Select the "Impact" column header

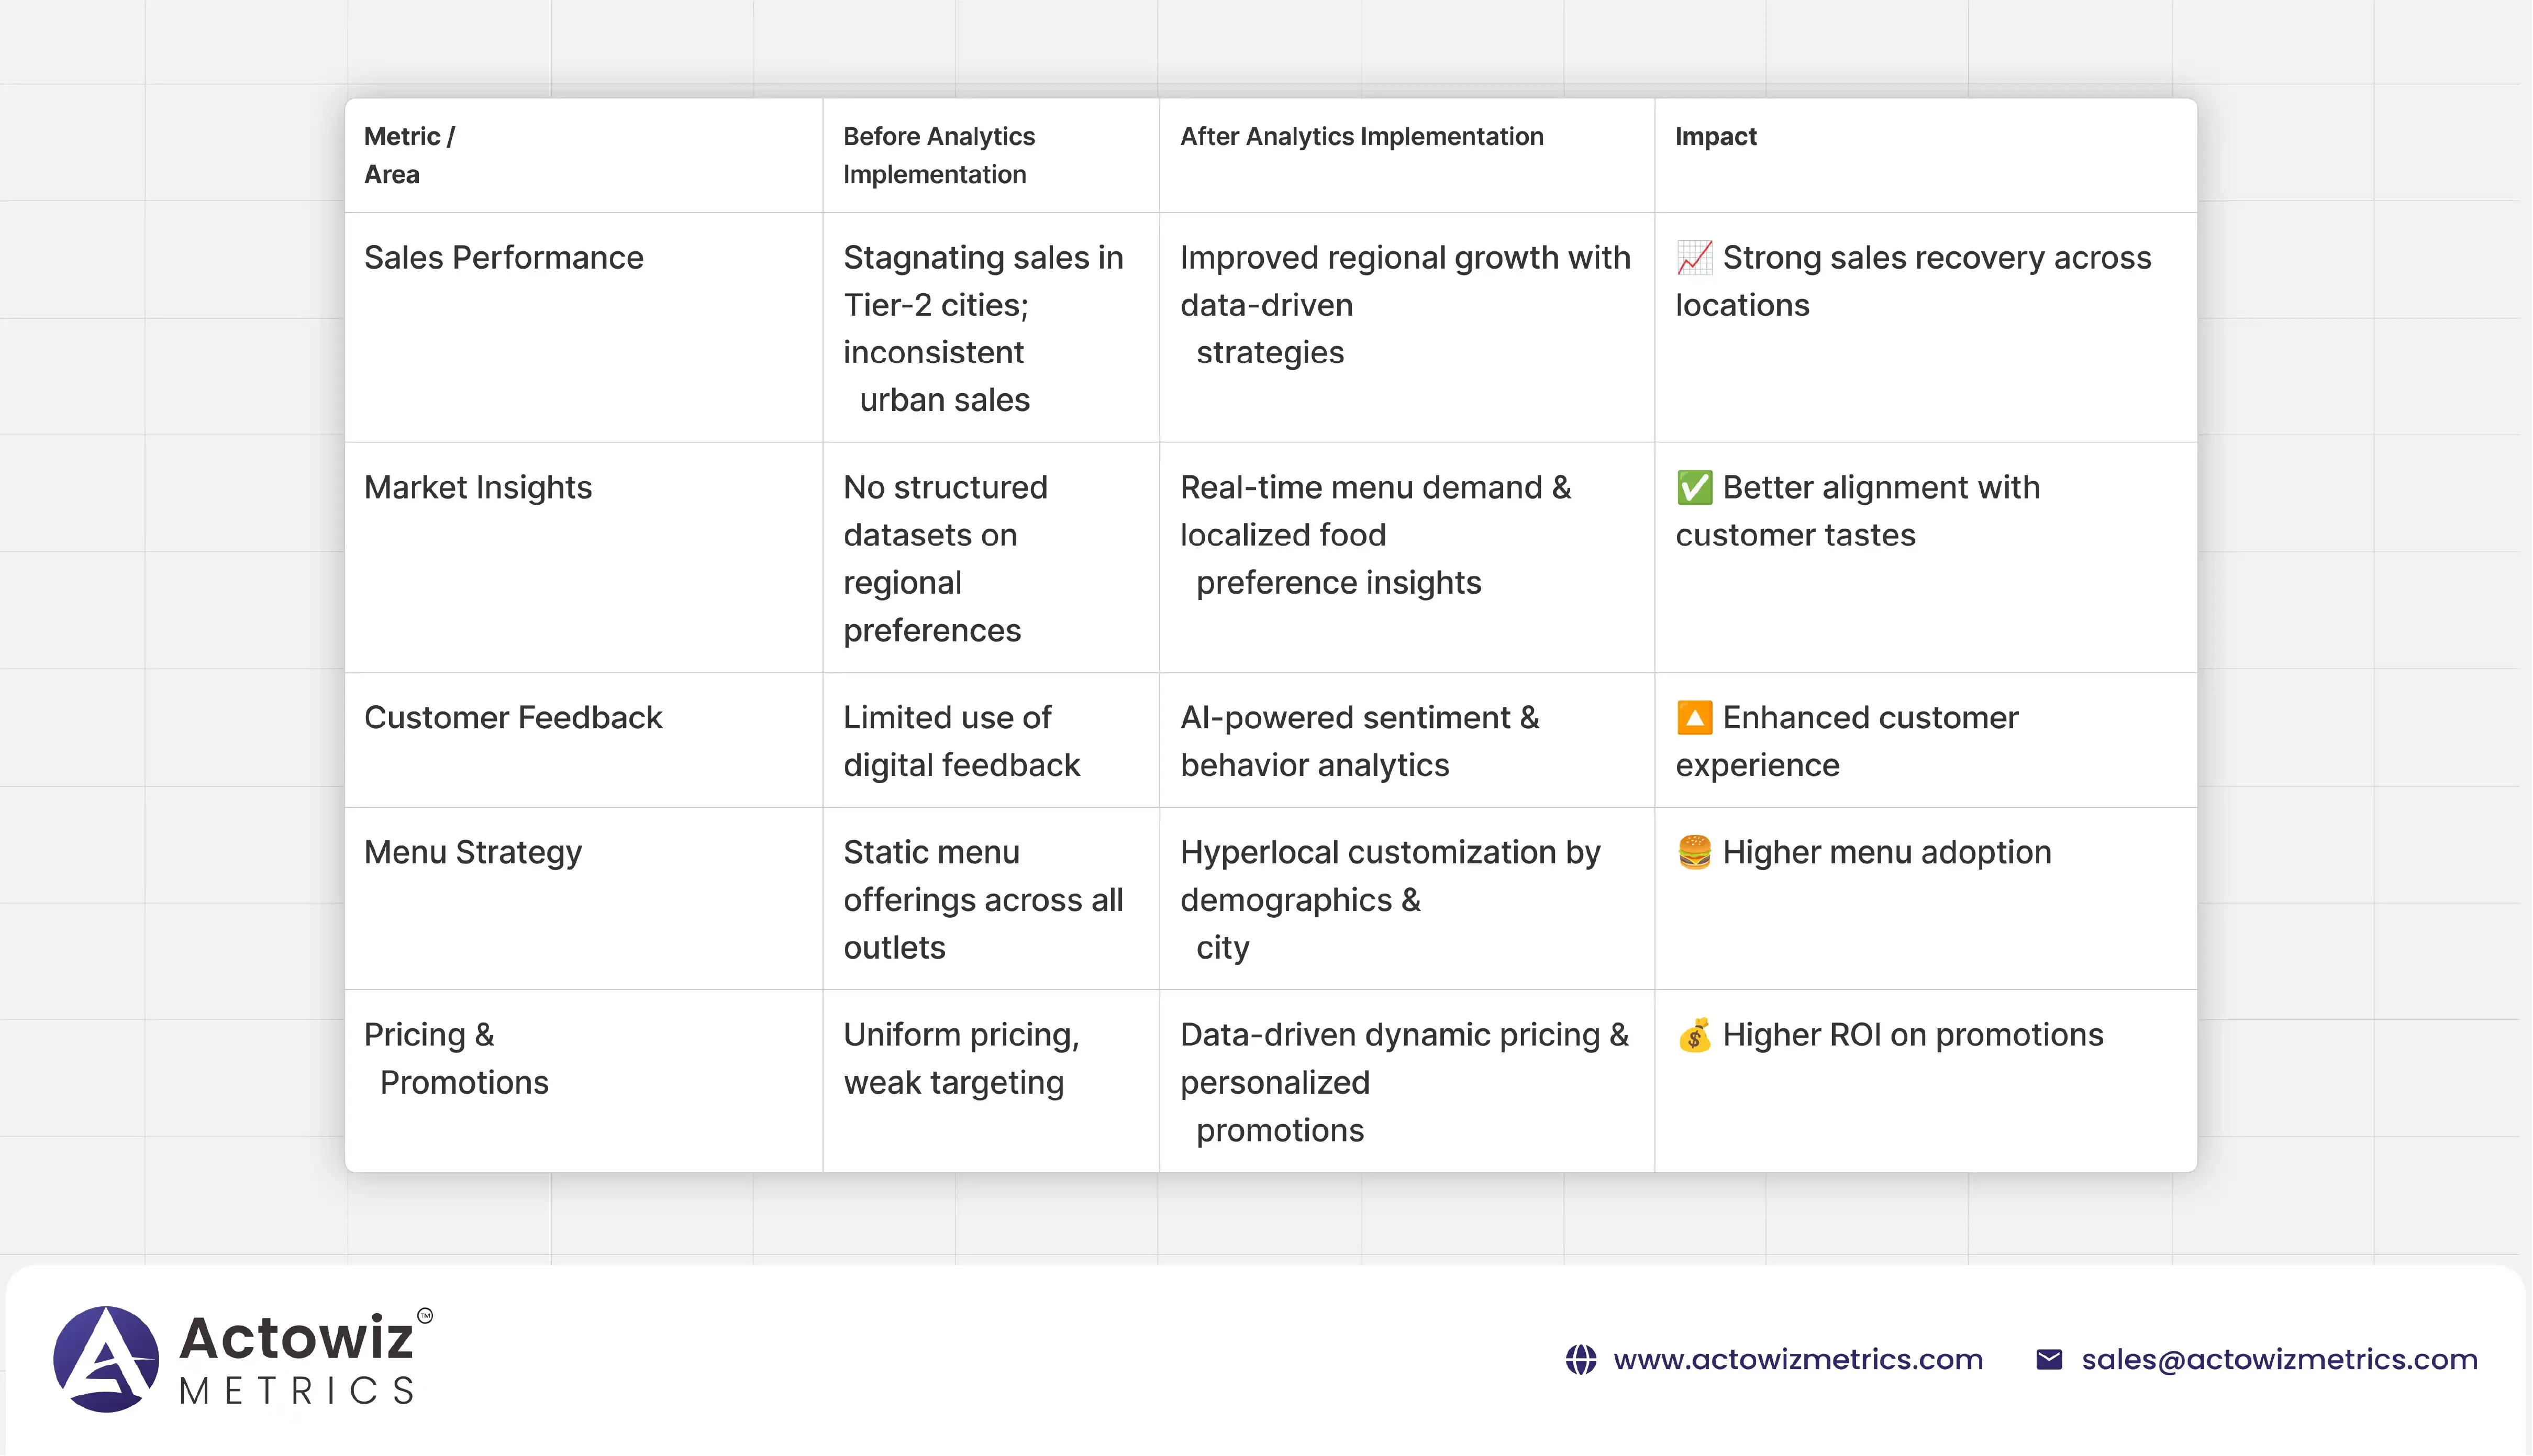pyautogui.click(x=1715, y=137)
